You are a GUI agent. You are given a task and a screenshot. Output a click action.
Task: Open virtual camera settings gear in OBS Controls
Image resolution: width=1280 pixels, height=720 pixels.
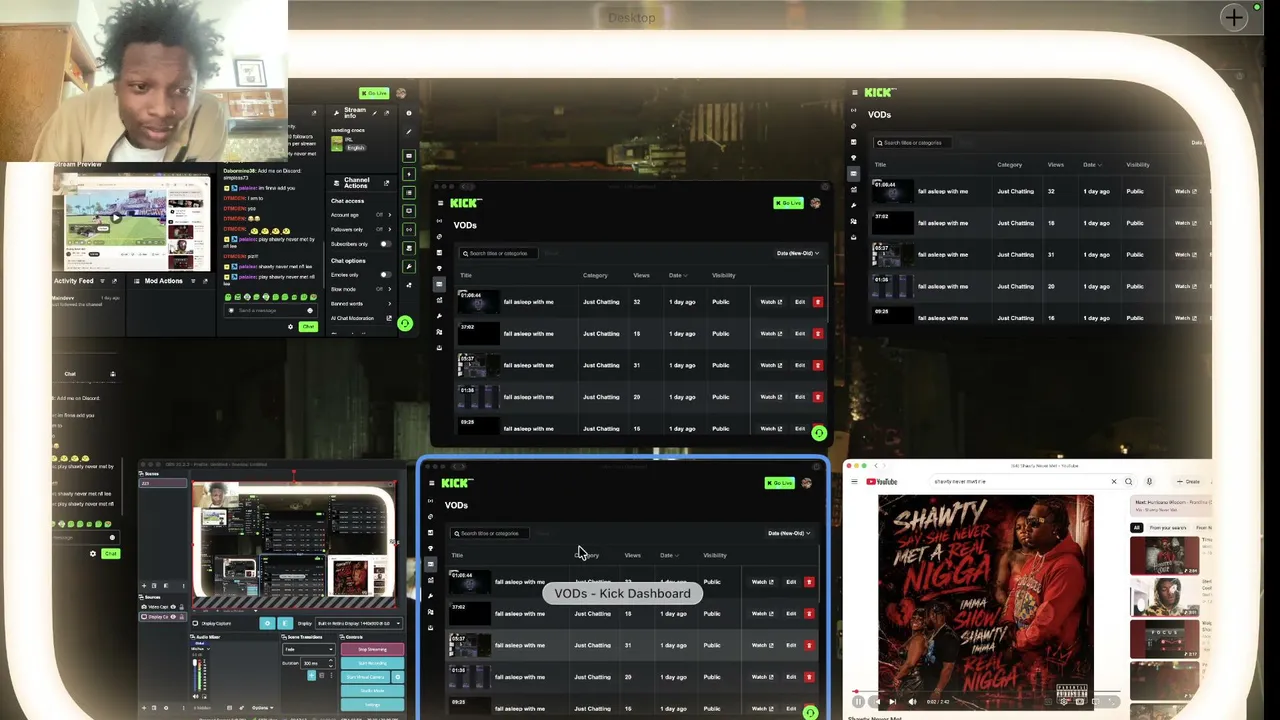(397, 677)
